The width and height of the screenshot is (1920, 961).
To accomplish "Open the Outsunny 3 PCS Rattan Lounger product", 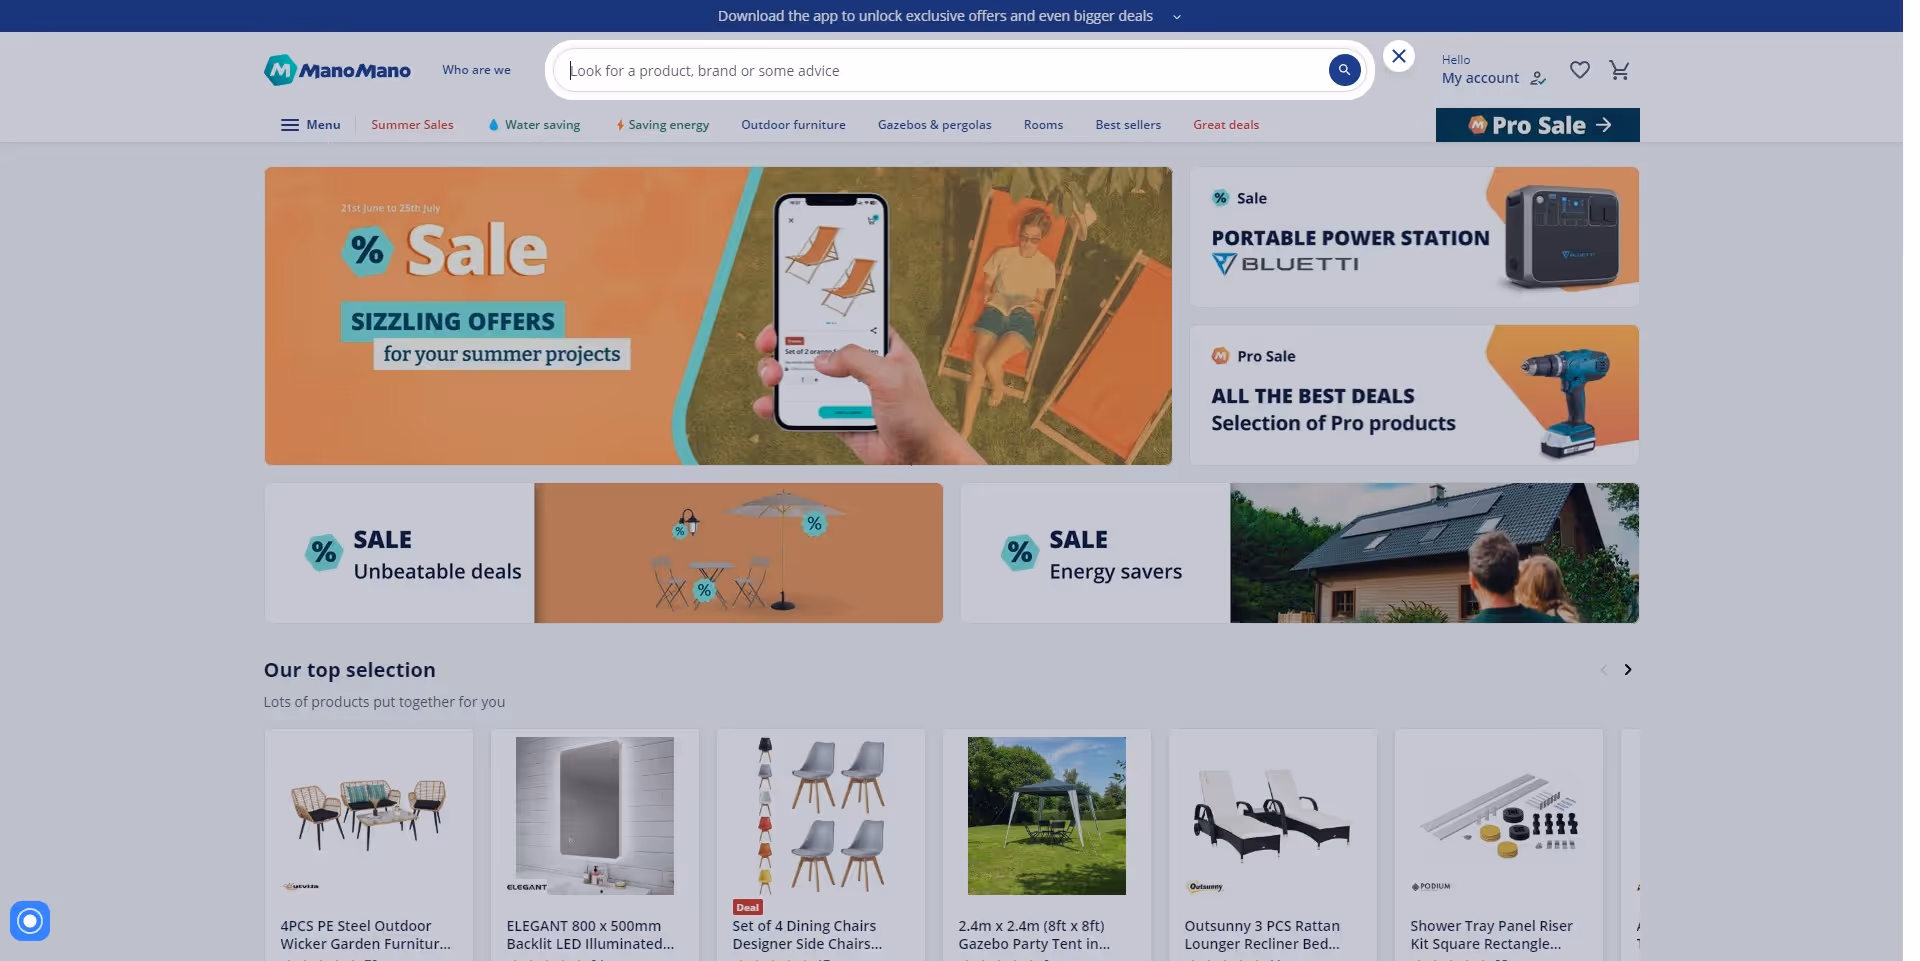I will pos(1262,935).
